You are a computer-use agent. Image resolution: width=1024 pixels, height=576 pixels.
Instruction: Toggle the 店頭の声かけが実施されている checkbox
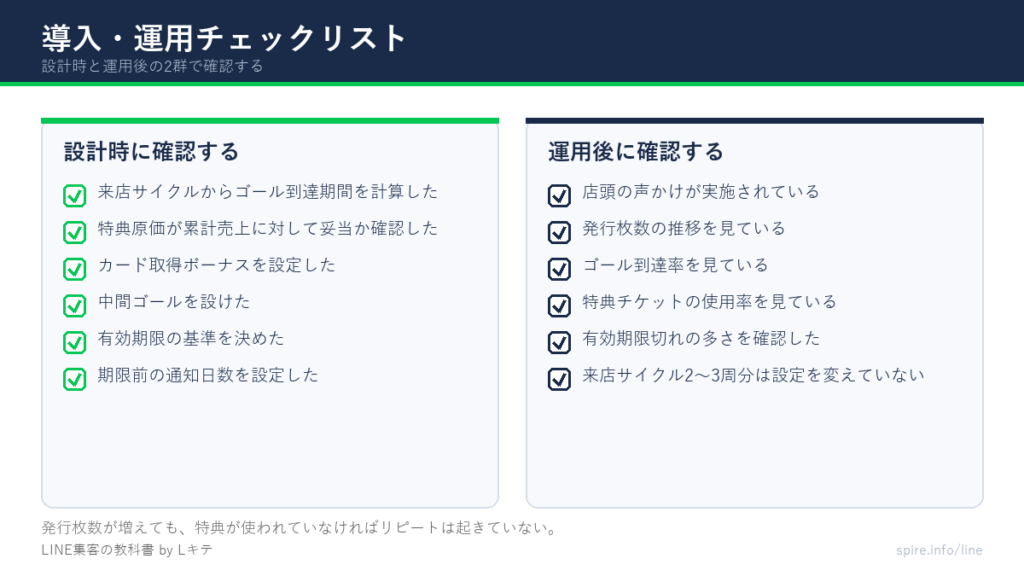(559, 195)
